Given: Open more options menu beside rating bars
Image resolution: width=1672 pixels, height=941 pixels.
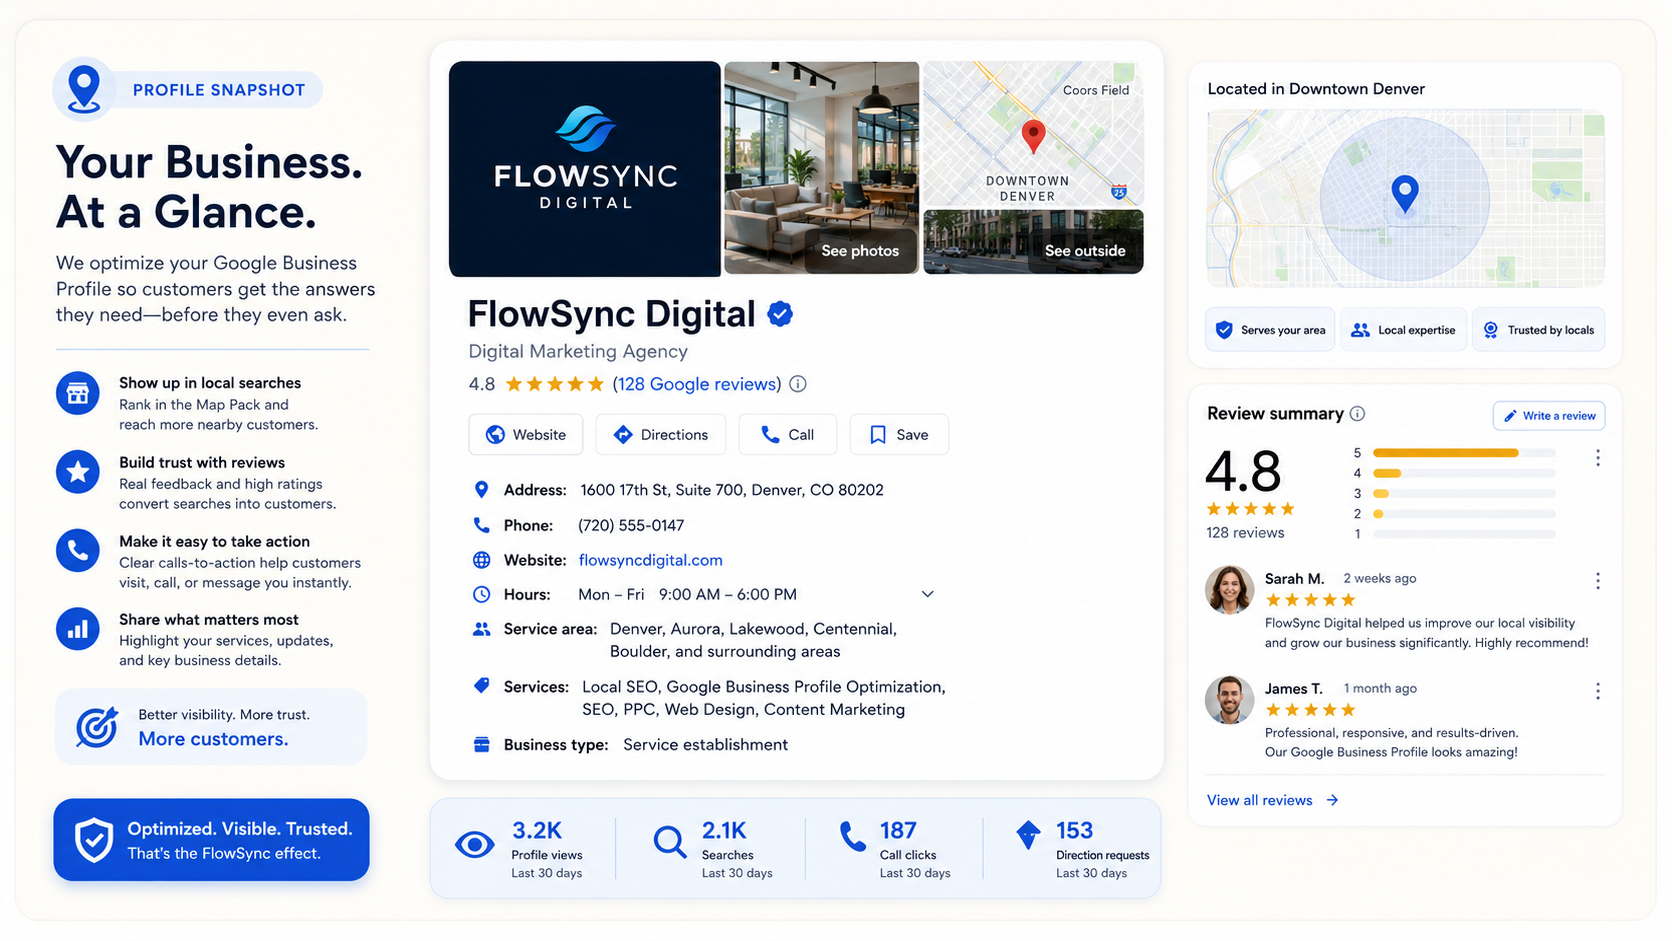Looking at the screenshot, I should 1597,458.
